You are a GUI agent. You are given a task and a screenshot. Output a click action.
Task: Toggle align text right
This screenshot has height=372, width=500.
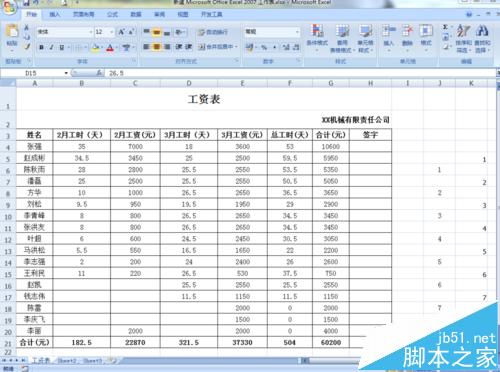click(167, 47)
